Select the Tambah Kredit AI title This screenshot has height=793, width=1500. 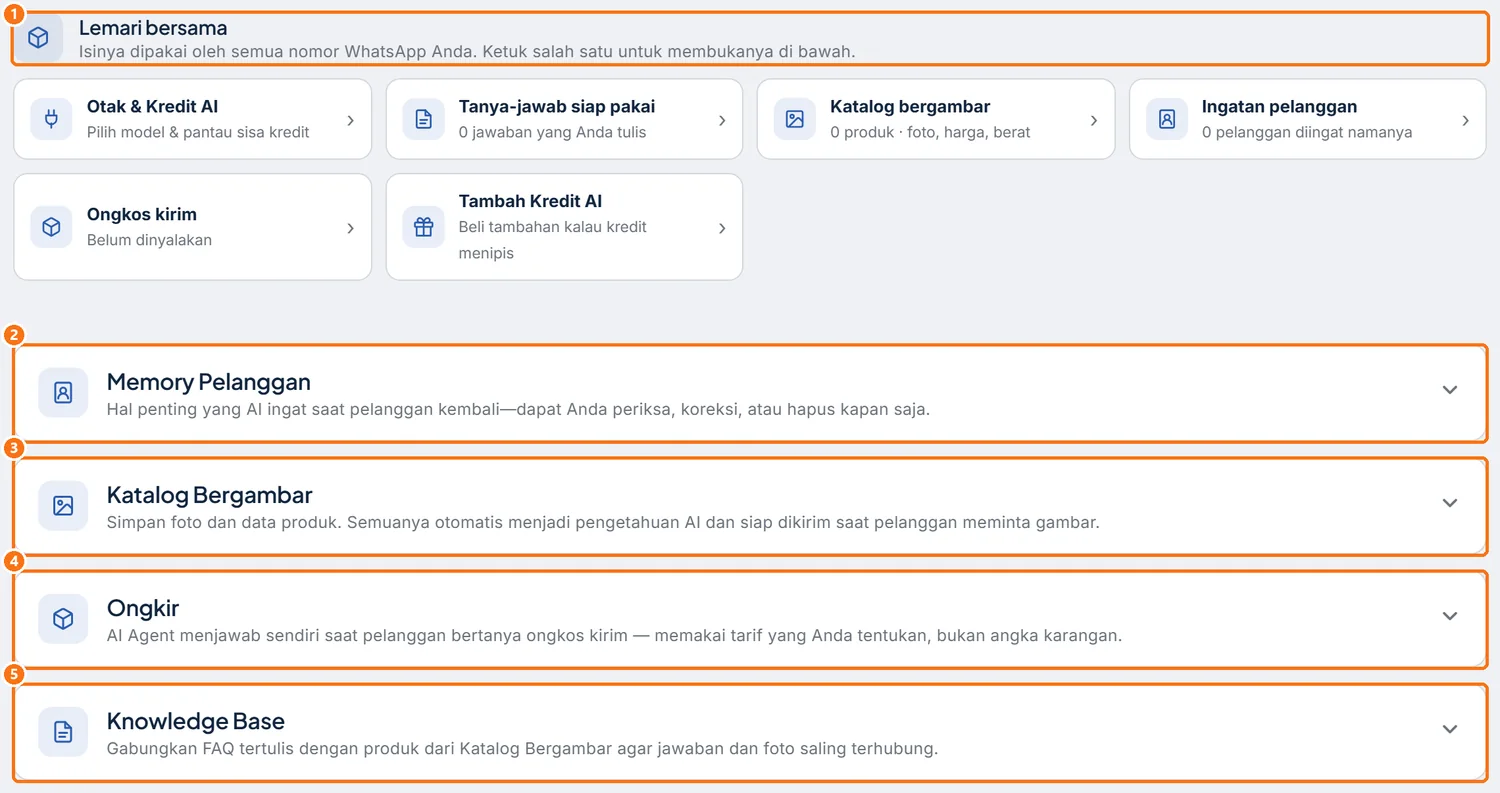tap(530, 201)
